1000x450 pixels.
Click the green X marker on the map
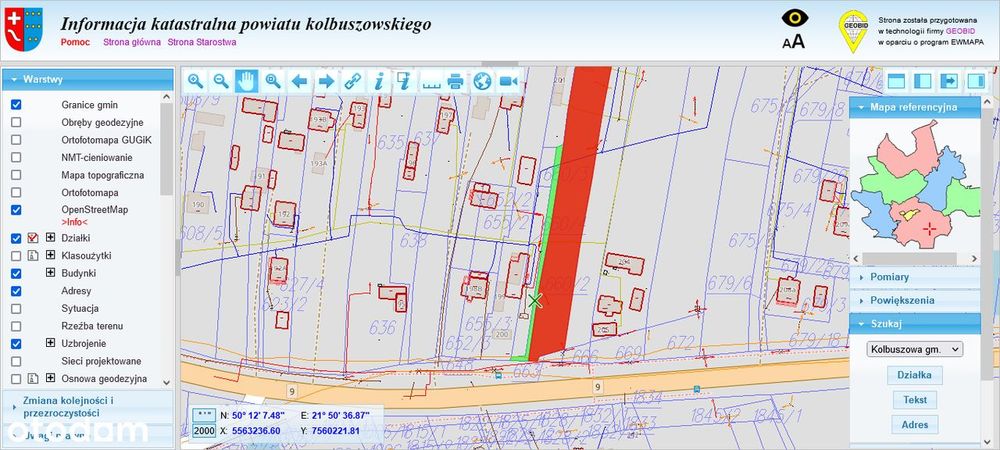pyautogui.click(x=535, y=301)
